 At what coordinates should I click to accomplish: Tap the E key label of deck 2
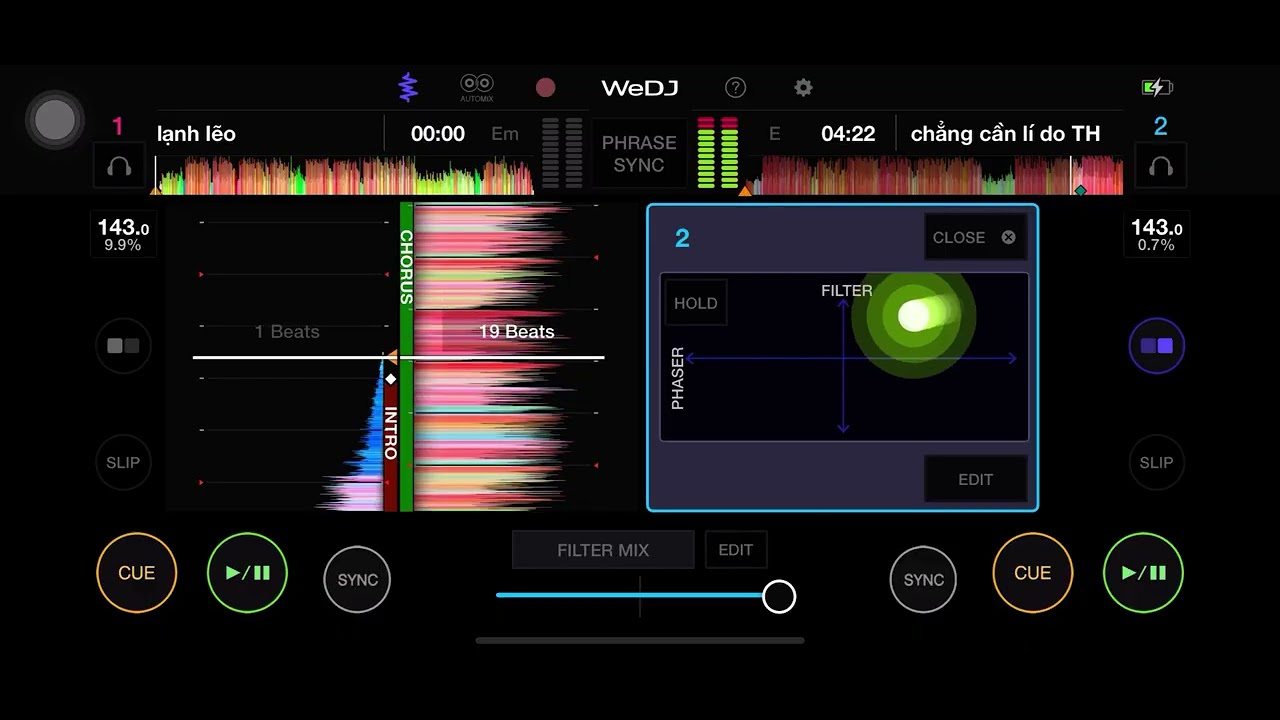(x=774, y=134)
